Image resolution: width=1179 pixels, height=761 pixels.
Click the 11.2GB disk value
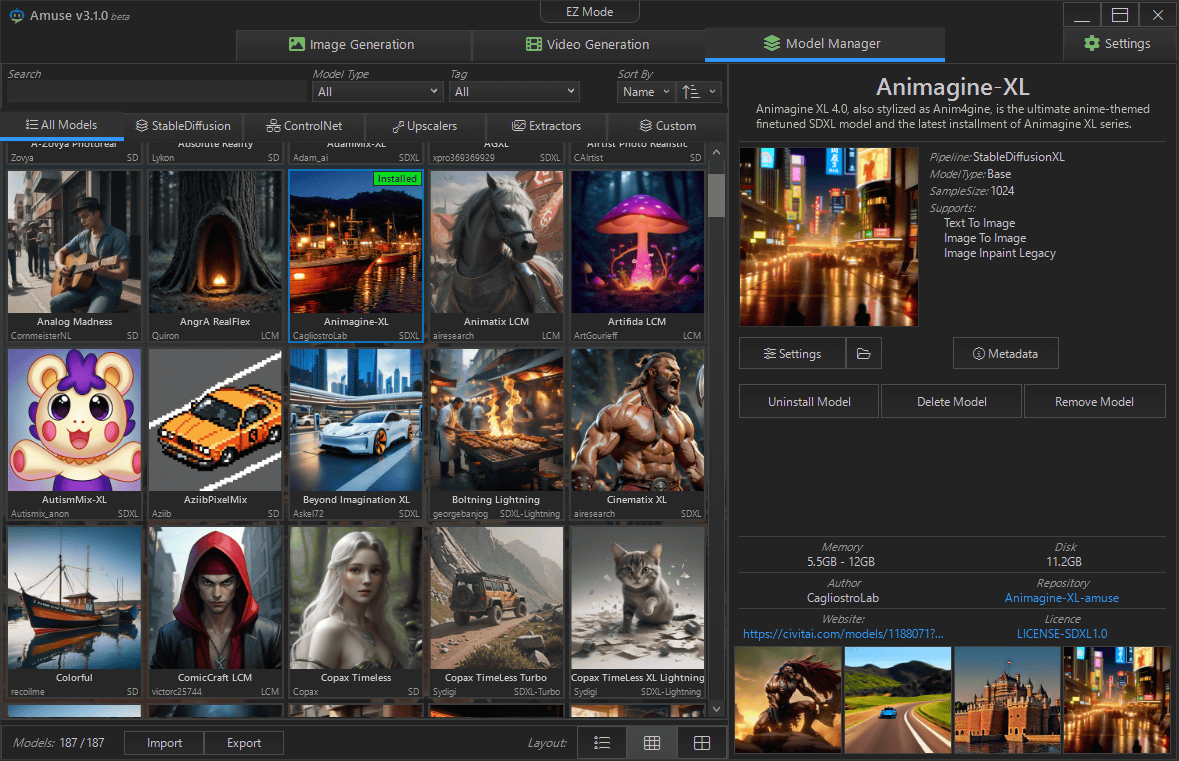[1064, 562]
